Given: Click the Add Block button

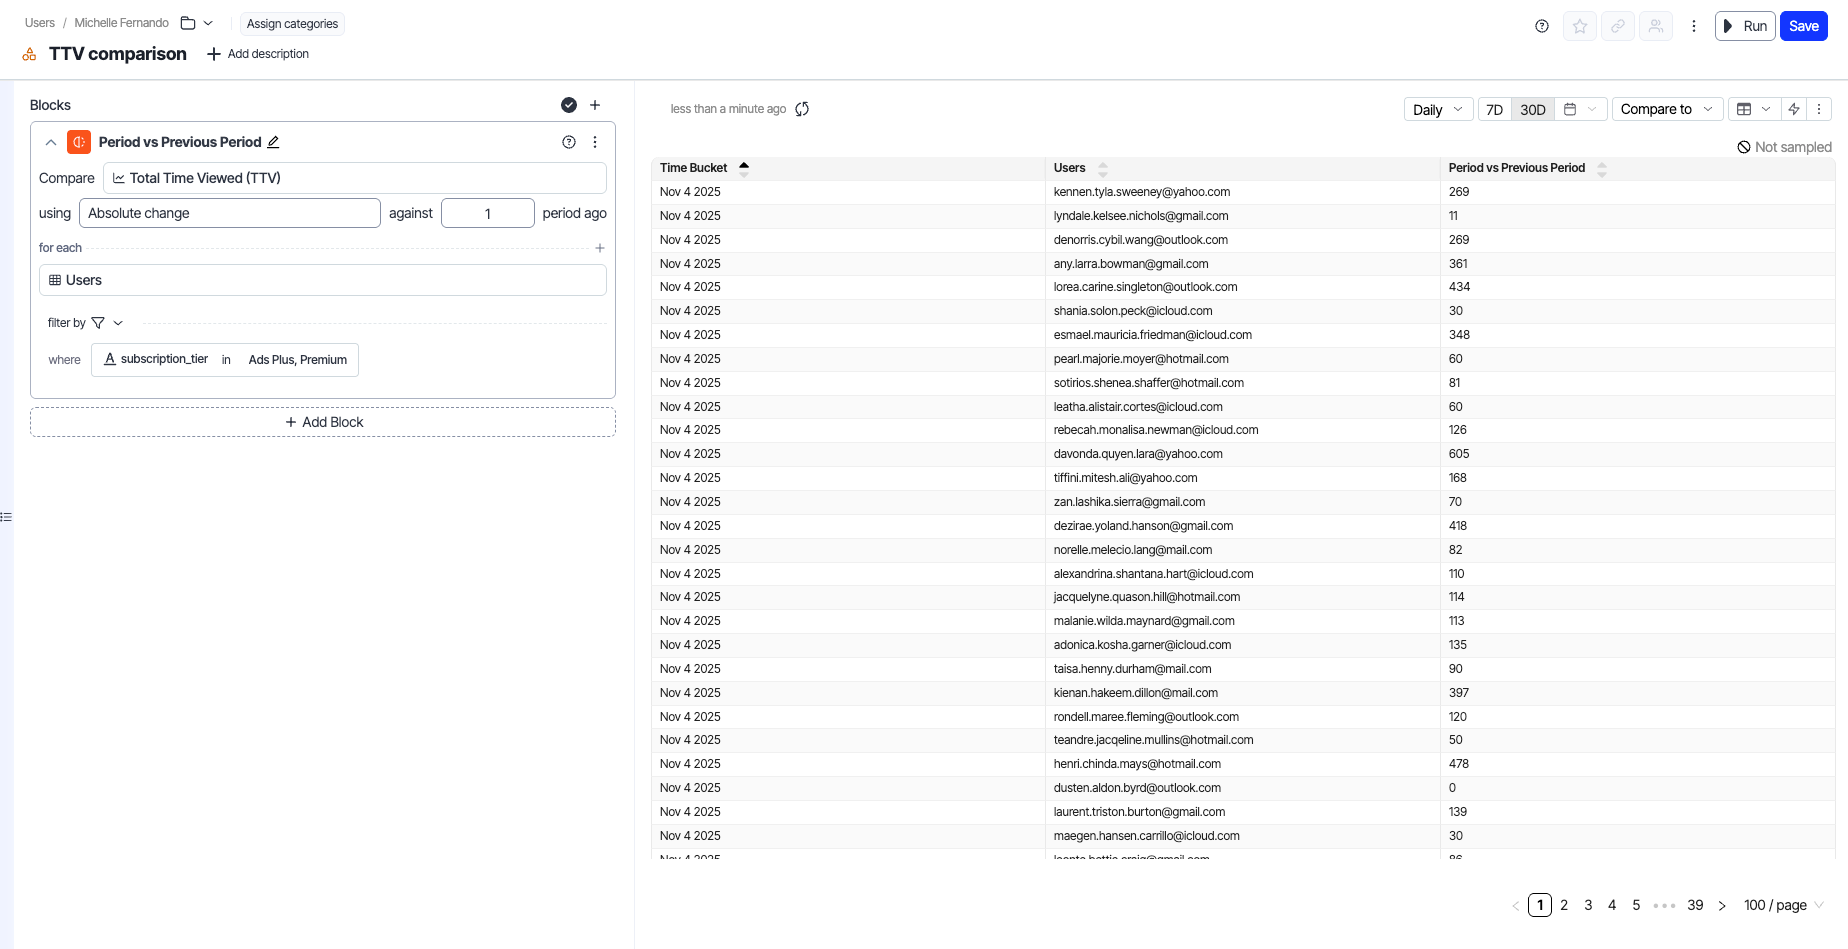Looking at the screenshot, I should coord(323,422).
